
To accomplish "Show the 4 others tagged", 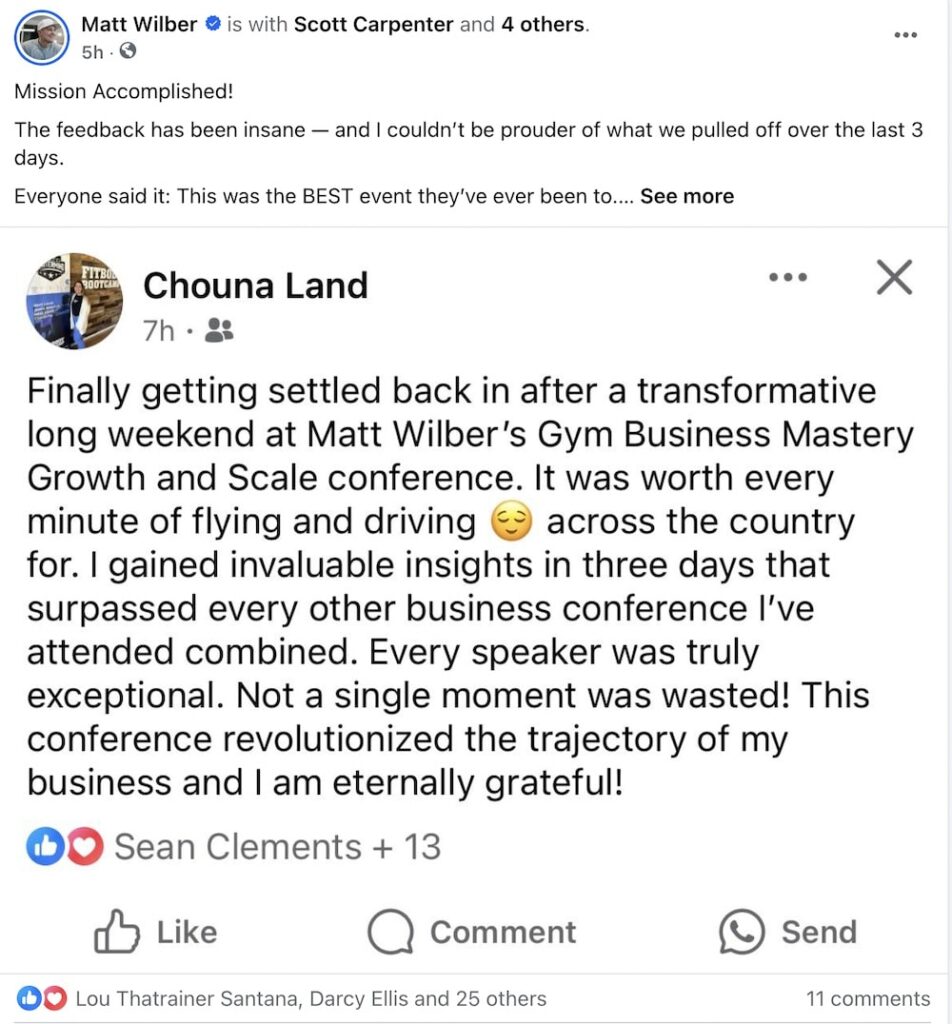I will 543,24.
